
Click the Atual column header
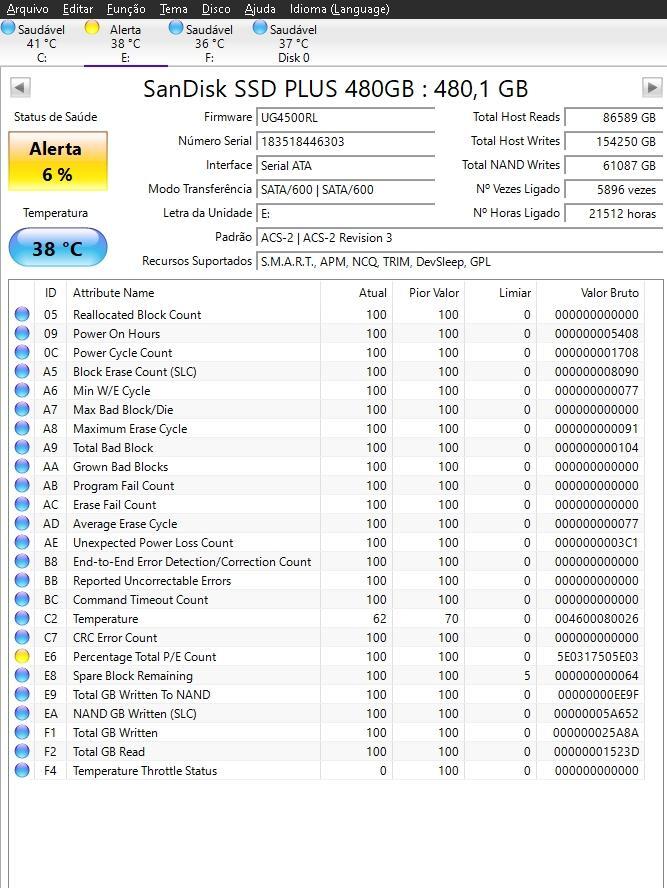tap(356, 293)
